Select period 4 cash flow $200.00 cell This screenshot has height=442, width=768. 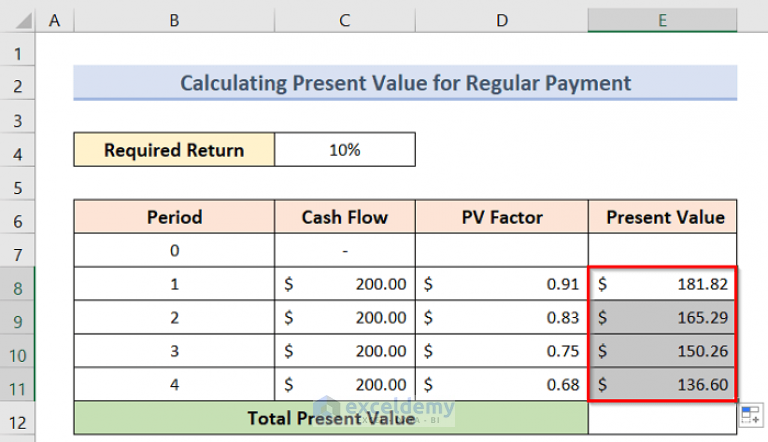tap(345, 384)
